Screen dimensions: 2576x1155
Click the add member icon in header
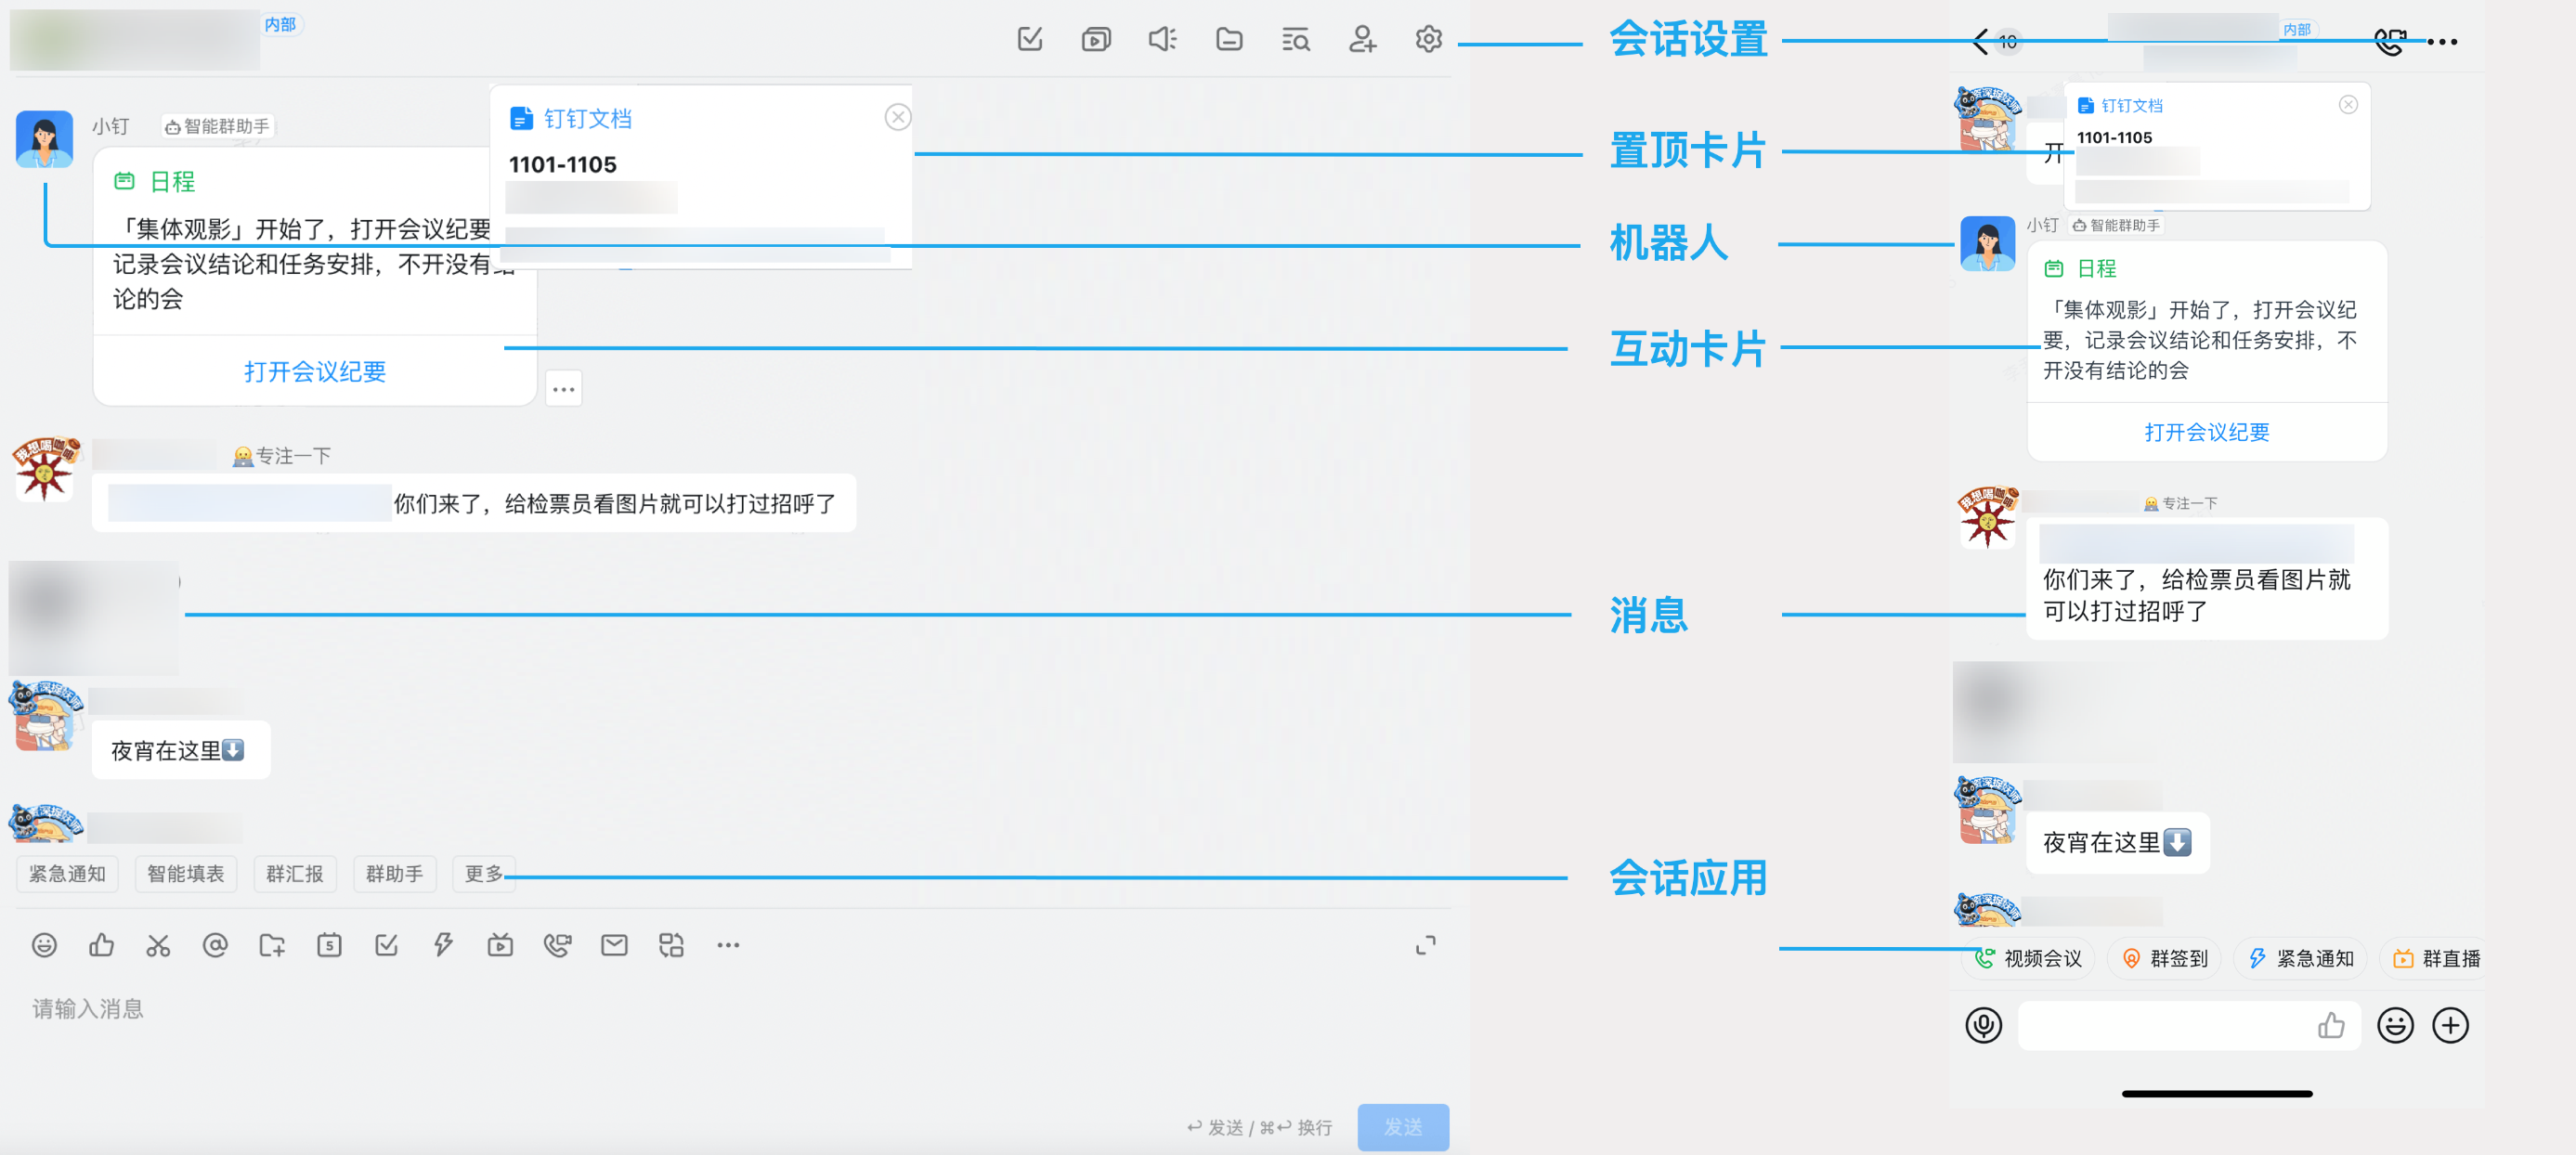point(1362,39)
